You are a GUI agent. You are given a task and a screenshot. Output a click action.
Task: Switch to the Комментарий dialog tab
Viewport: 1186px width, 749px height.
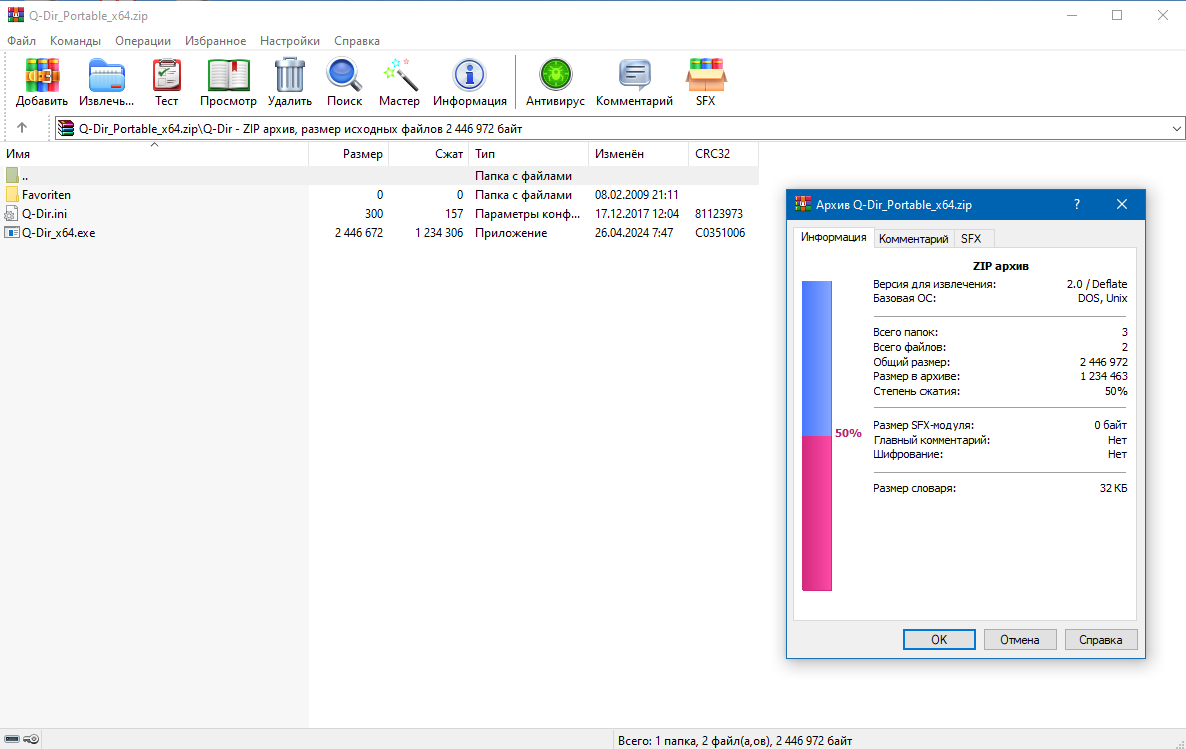point(913,238)
